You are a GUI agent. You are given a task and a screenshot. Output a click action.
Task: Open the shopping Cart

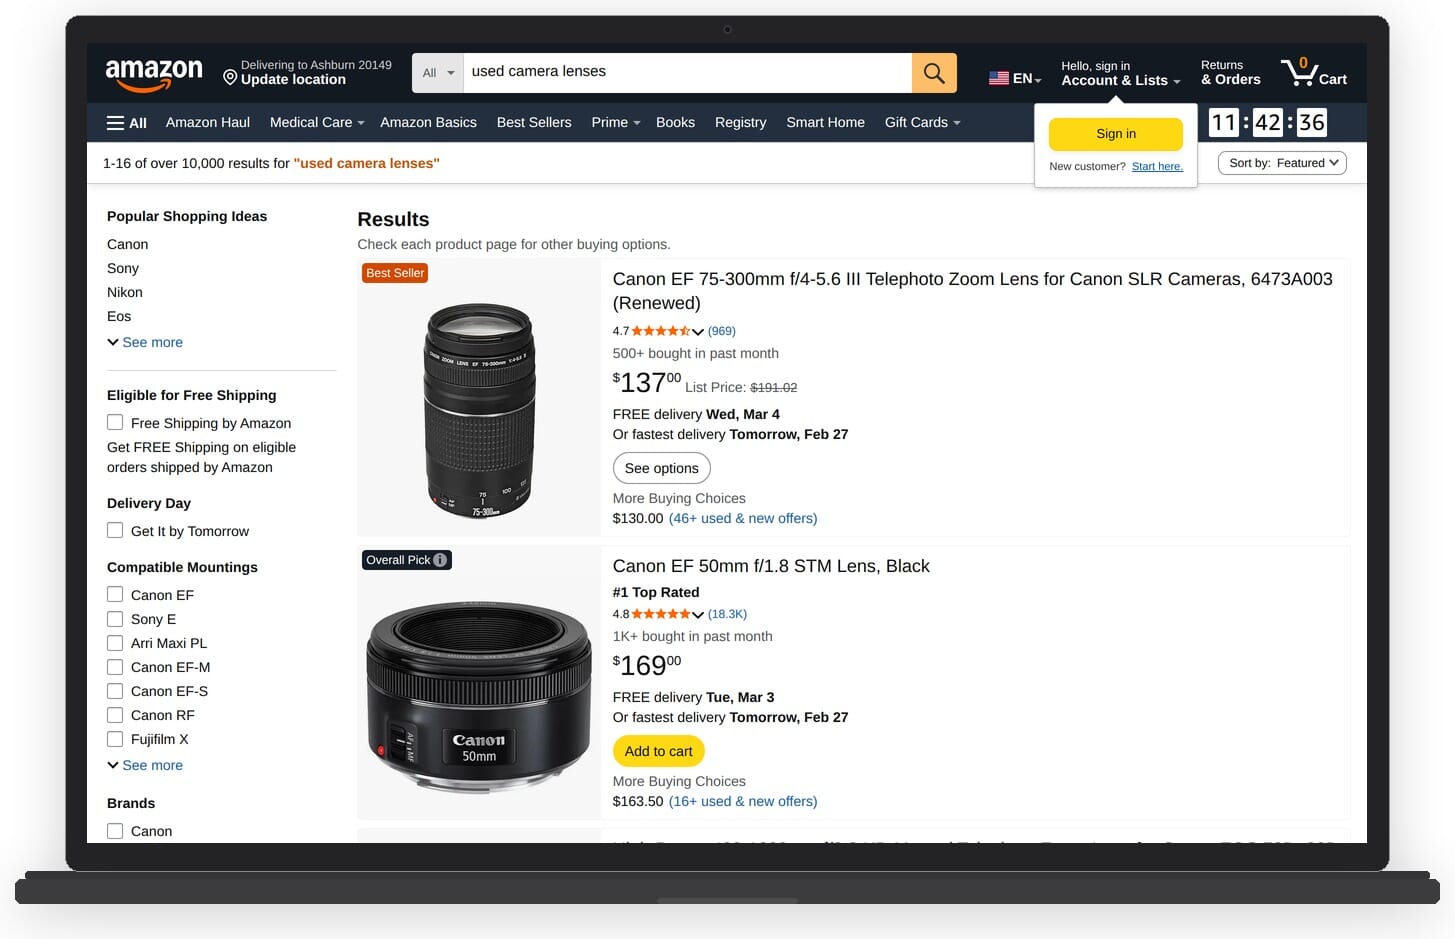point(1313,71)
